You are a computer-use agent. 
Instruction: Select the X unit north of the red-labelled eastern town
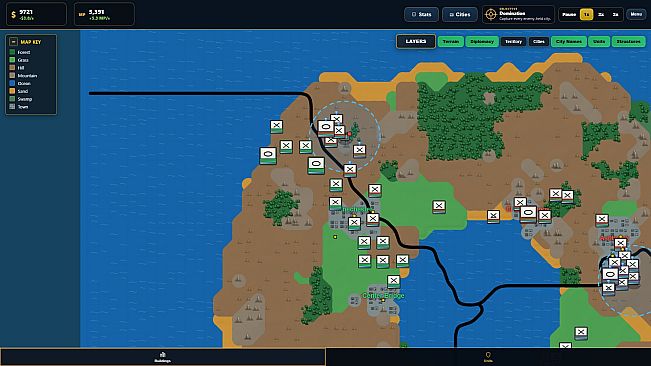(602, 220)
